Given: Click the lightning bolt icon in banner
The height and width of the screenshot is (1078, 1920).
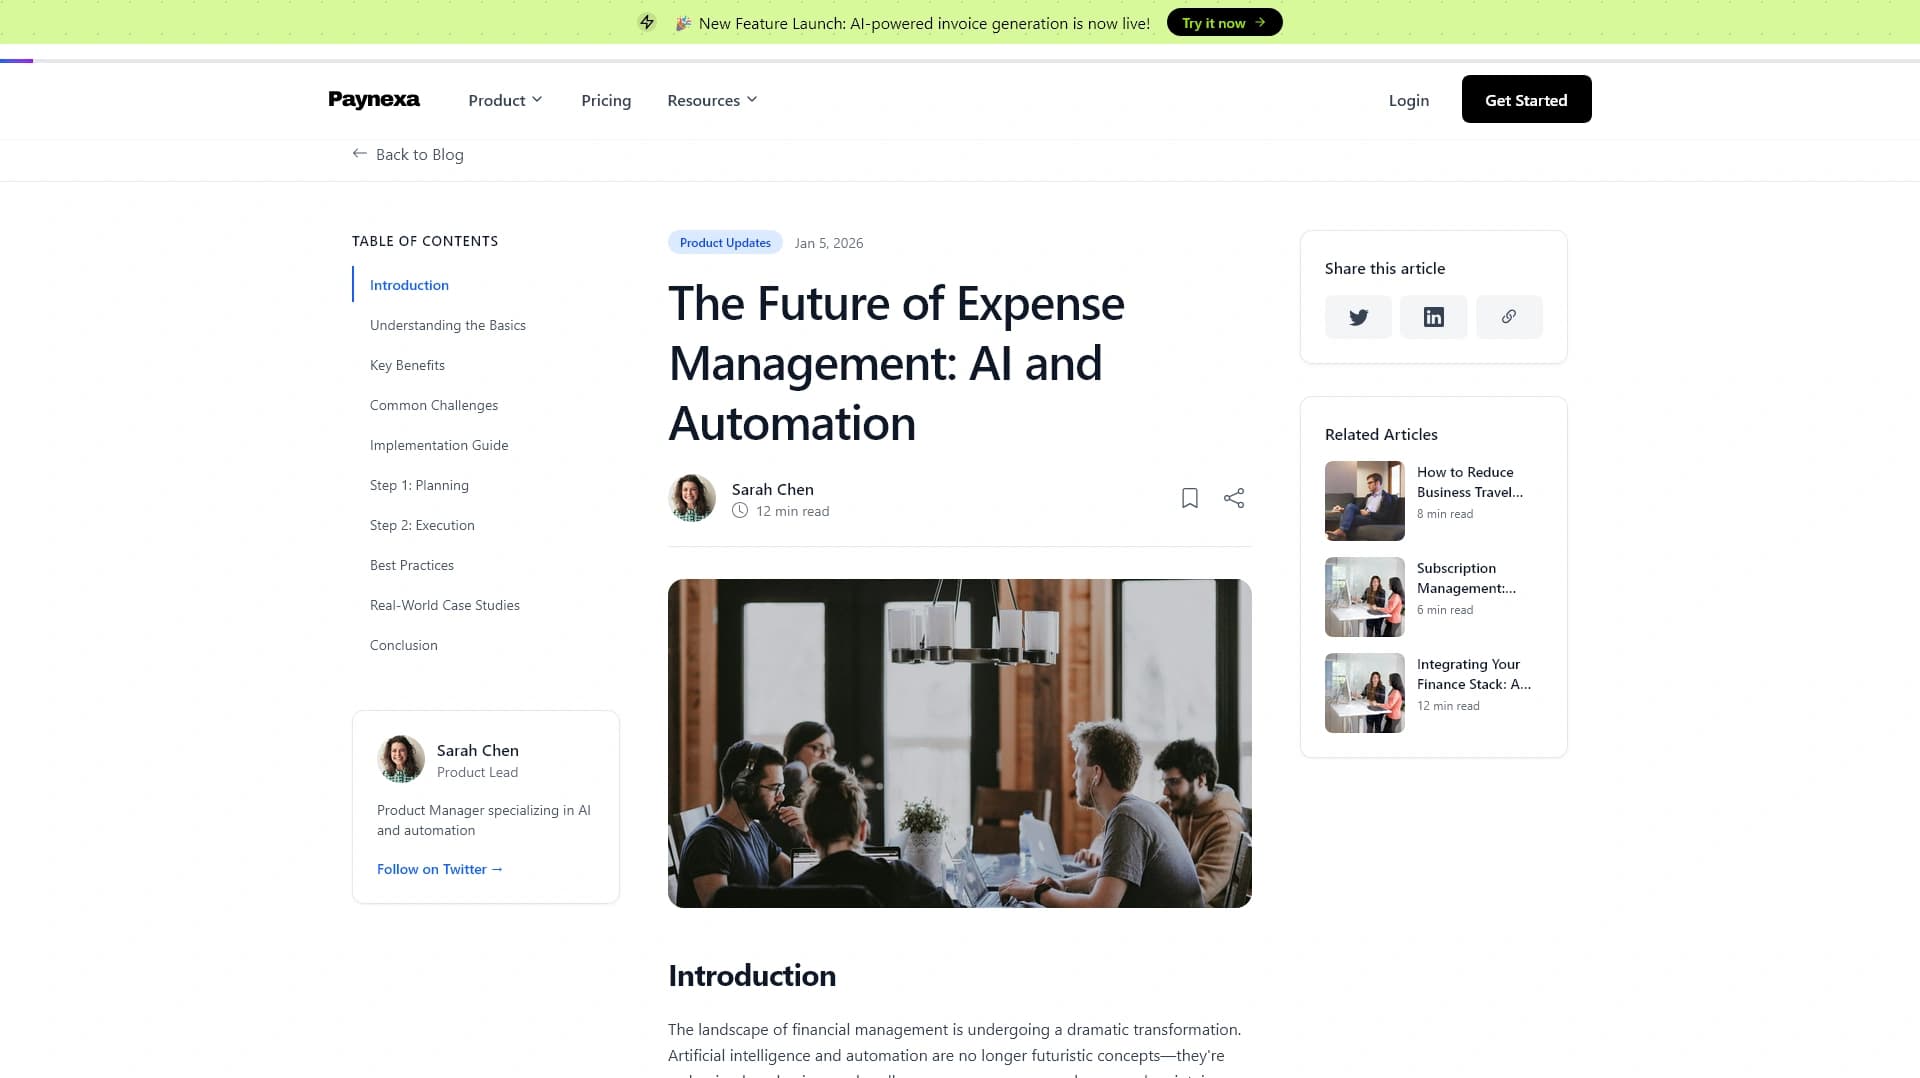Looking at the screenshot, I should point(647,22).
